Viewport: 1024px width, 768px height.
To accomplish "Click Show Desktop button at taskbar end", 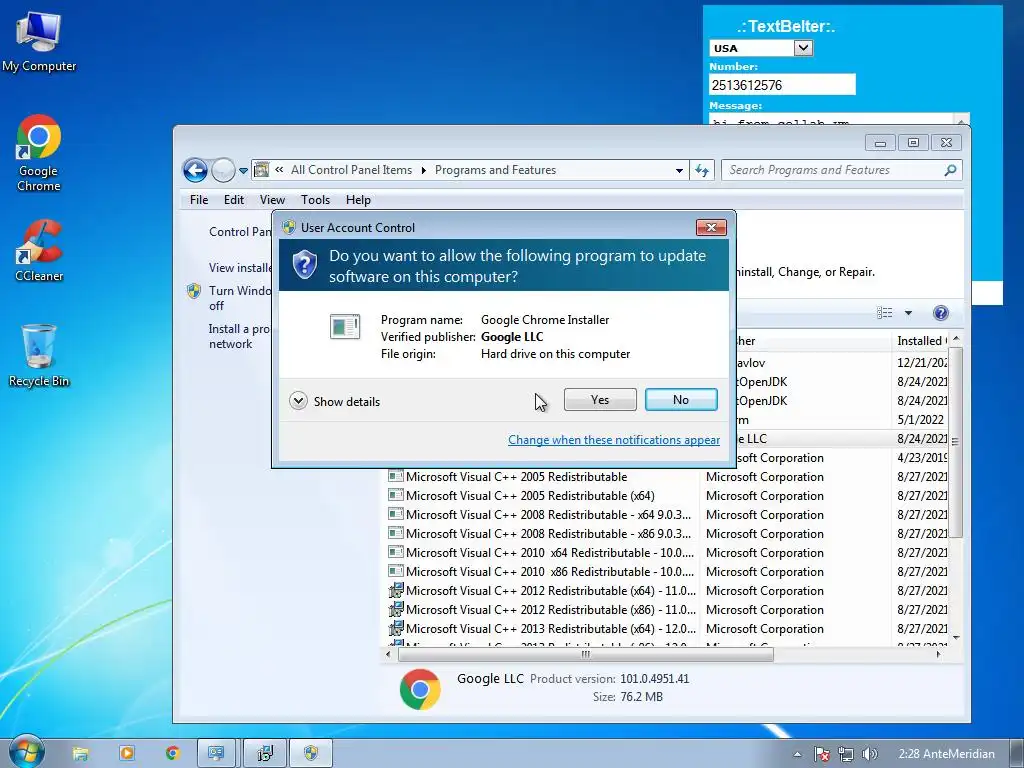I will 1016,754.
